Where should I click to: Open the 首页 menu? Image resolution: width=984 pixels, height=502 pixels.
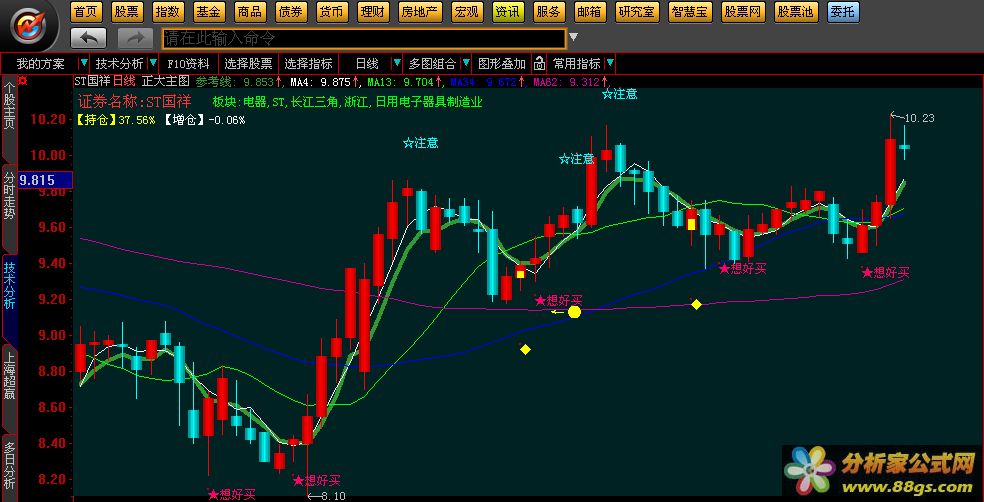[x=85, y=12]
